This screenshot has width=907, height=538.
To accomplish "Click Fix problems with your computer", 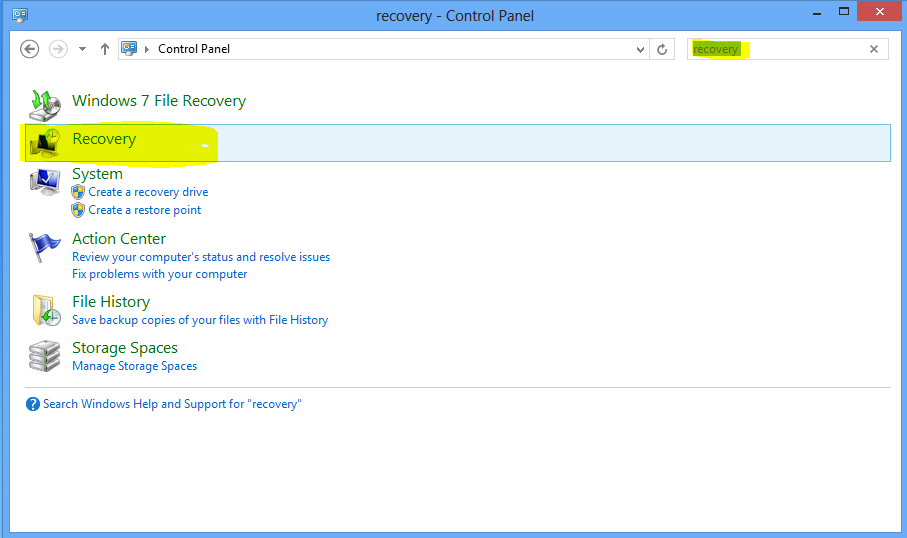I will coord(159,274).
